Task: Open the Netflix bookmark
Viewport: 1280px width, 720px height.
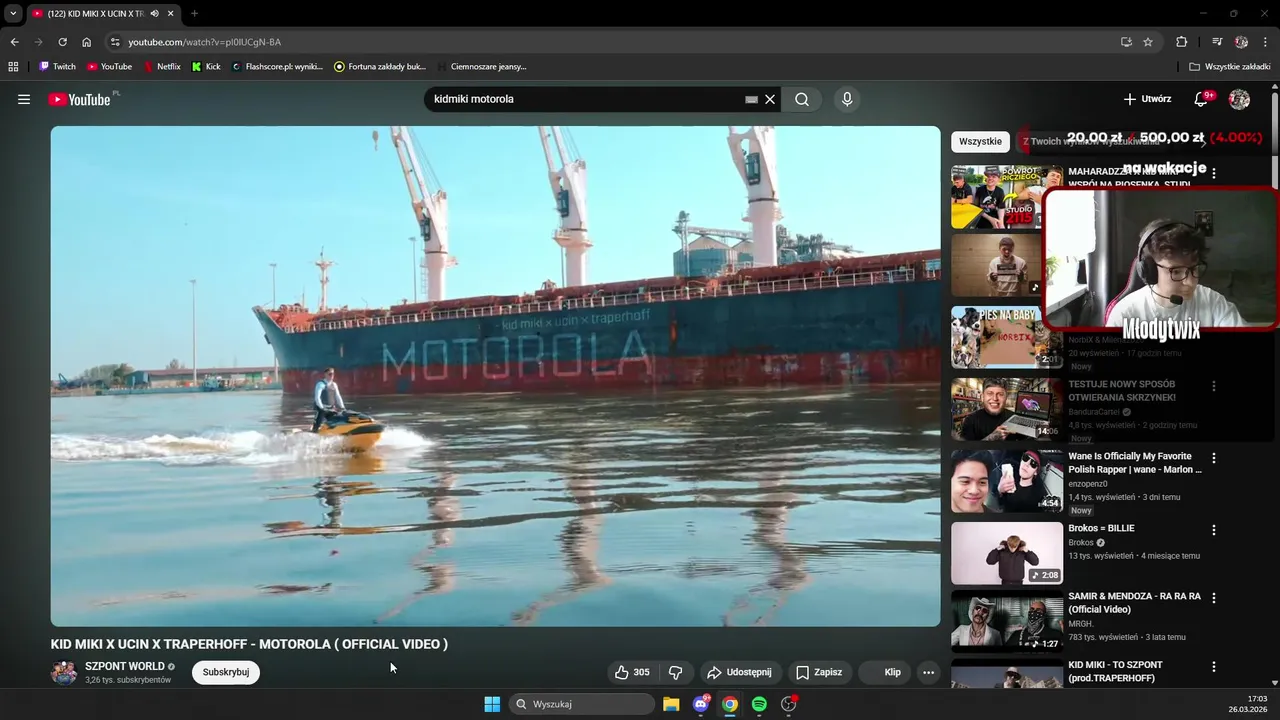Action: tap(162, 67)
